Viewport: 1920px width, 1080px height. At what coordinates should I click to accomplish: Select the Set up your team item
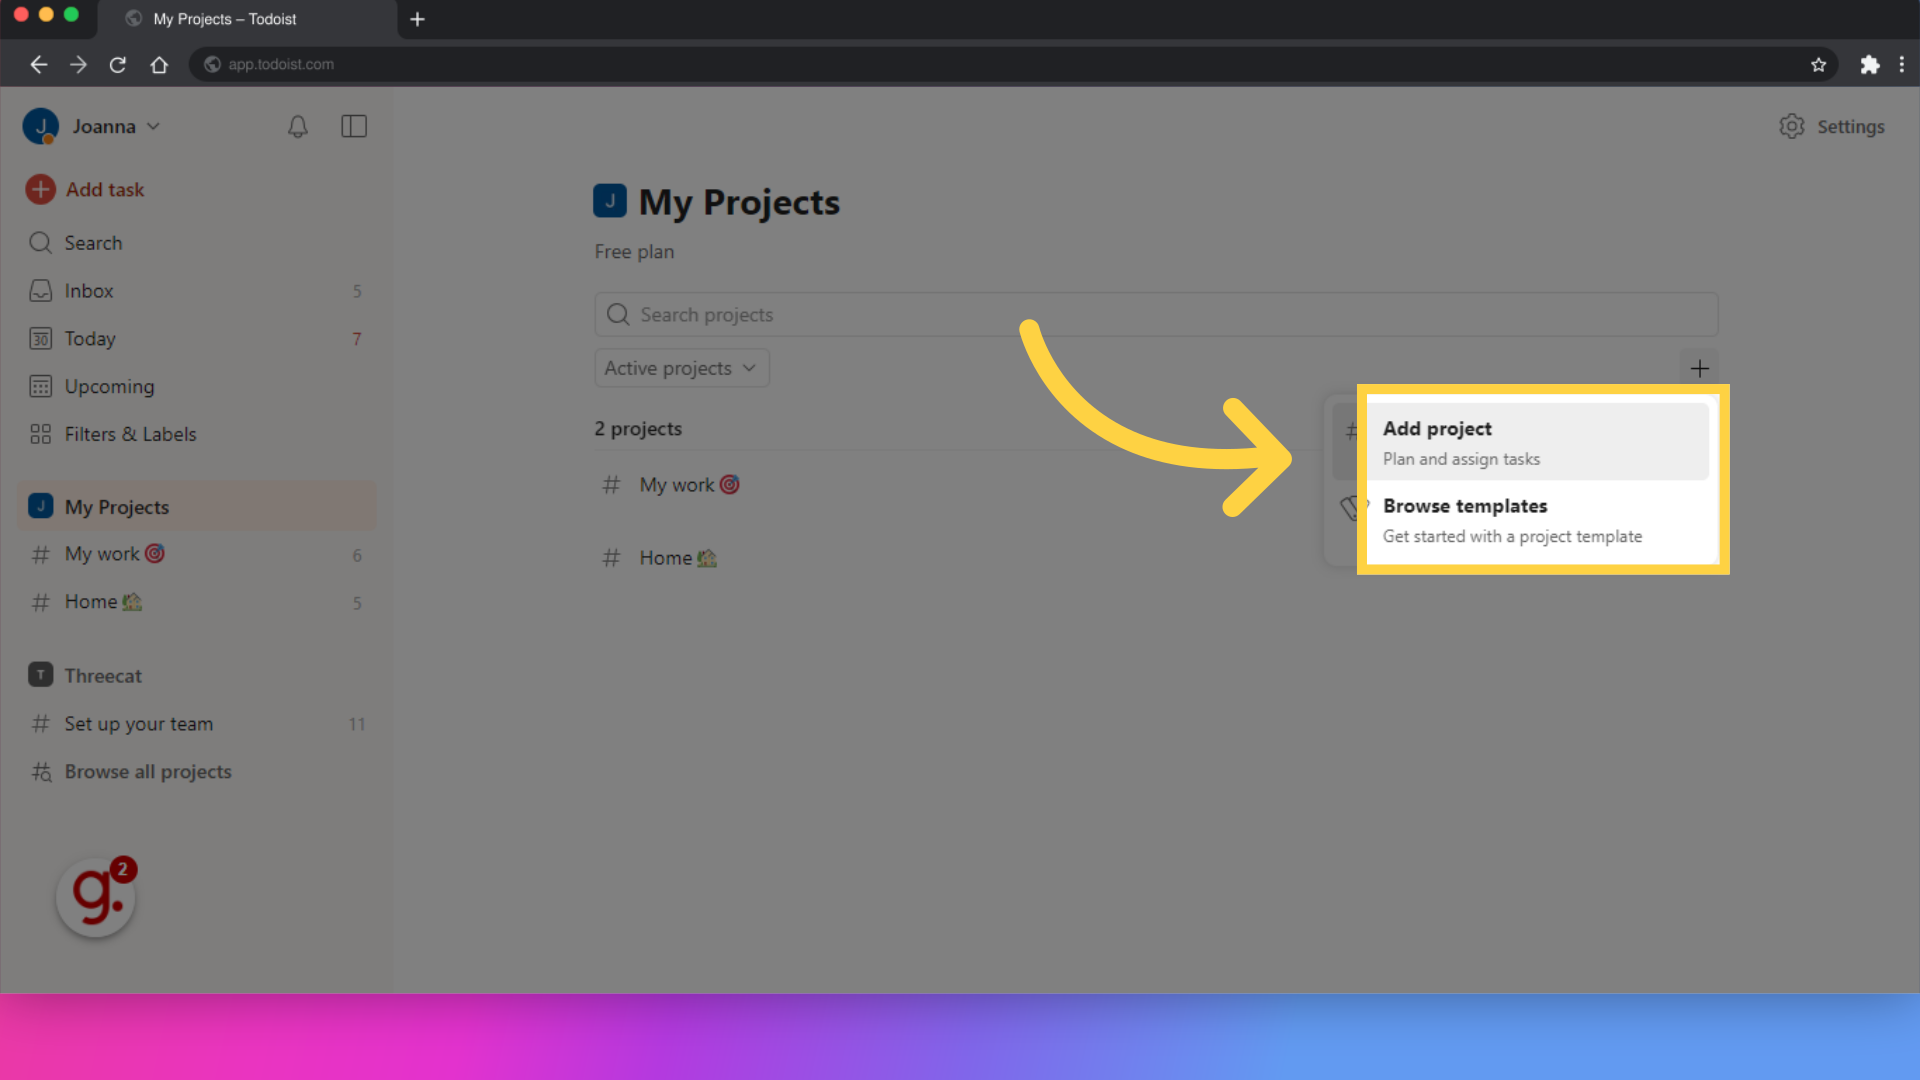[x=138, y=724]
